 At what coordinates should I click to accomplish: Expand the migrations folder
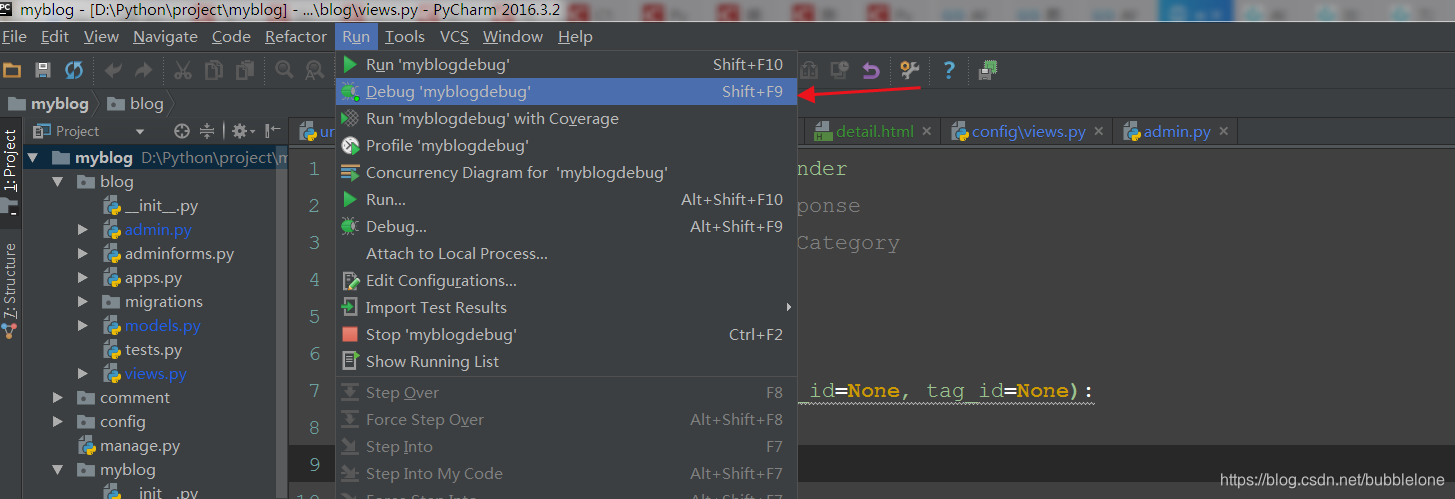click(83, 302)
